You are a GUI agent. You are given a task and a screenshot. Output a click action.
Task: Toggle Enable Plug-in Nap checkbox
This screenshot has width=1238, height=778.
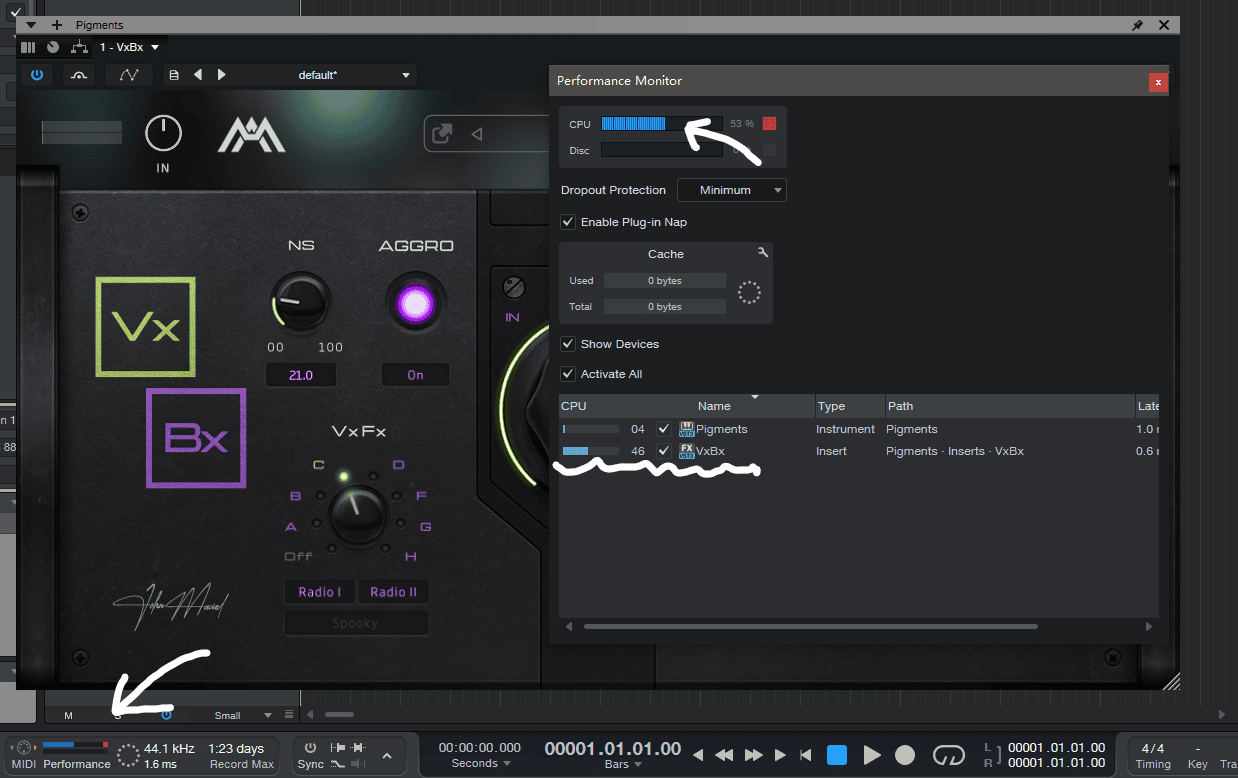point(568,222)
